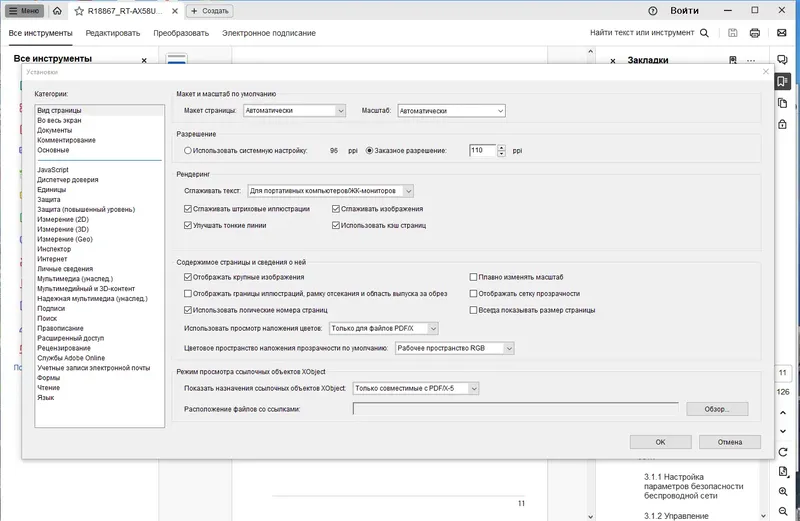This screenshot has width=800, height=521.
Task: Open Все инструменты tab
Action: tap(40, 33)
